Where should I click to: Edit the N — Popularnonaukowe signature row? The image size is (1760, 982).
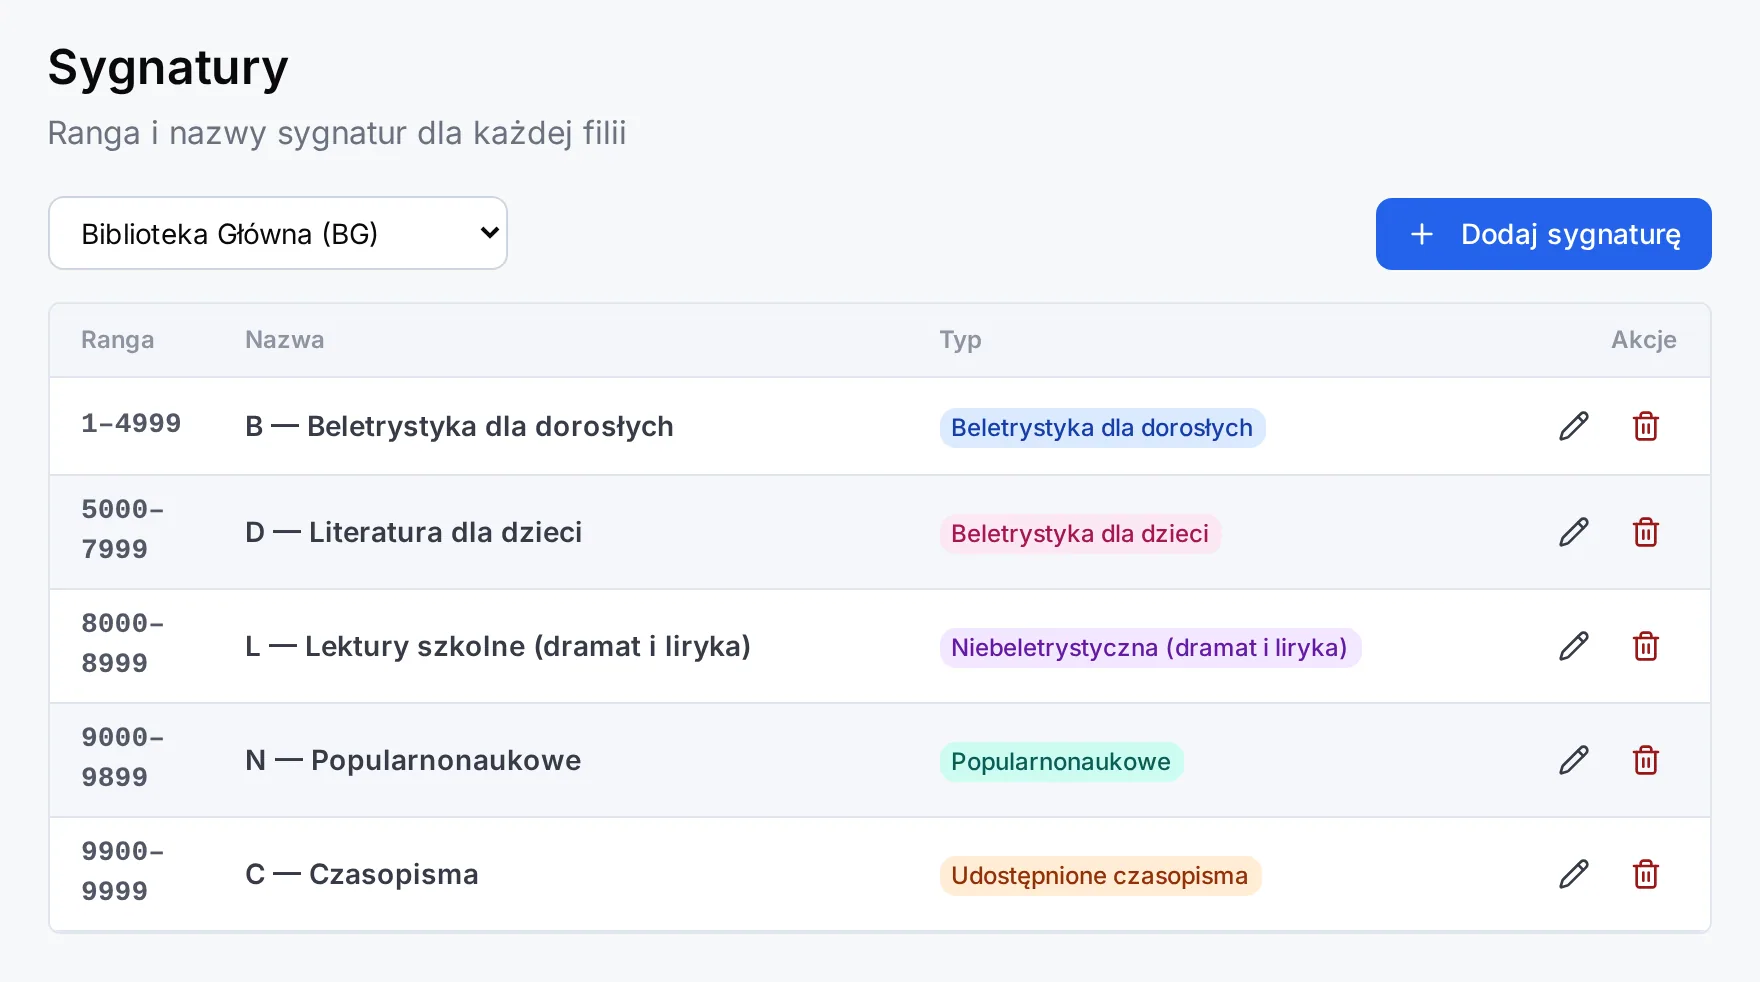tap(1574, 760)
